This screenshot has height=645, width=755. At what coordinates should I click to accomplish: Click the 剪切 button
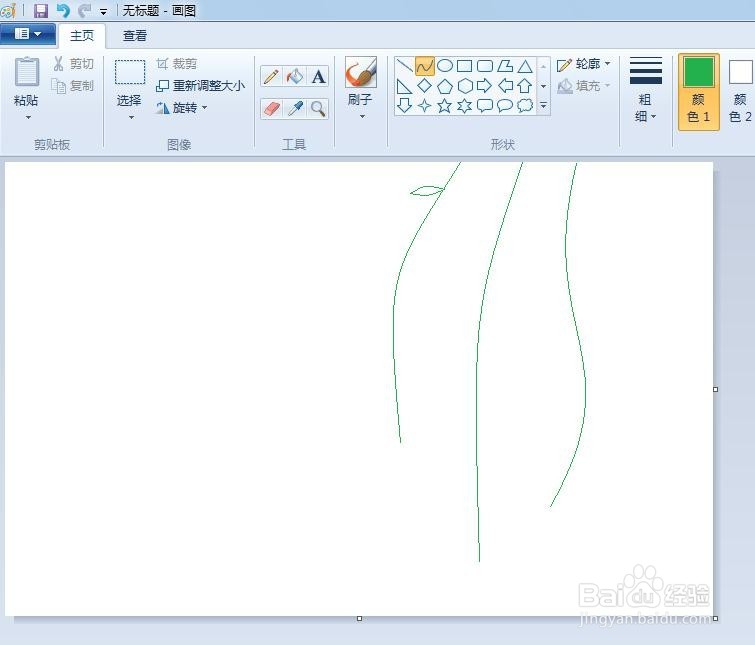(73, 64)
